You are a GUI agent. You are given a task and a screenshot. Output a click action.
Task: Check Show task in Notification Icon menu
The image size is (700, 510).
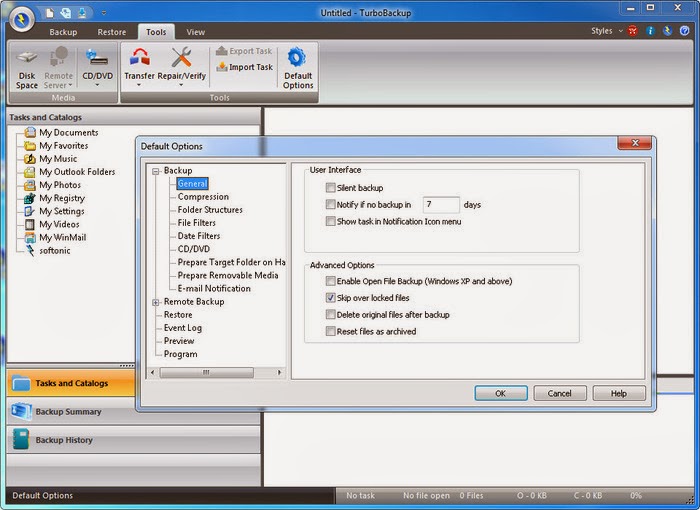point(330,221)
